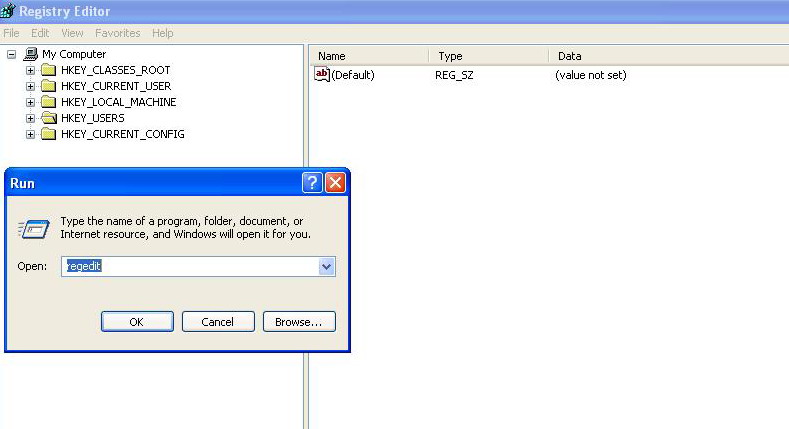Viewport: 789px width, 429px height.
Task: Open the View menu
Action: click(72, 33)
